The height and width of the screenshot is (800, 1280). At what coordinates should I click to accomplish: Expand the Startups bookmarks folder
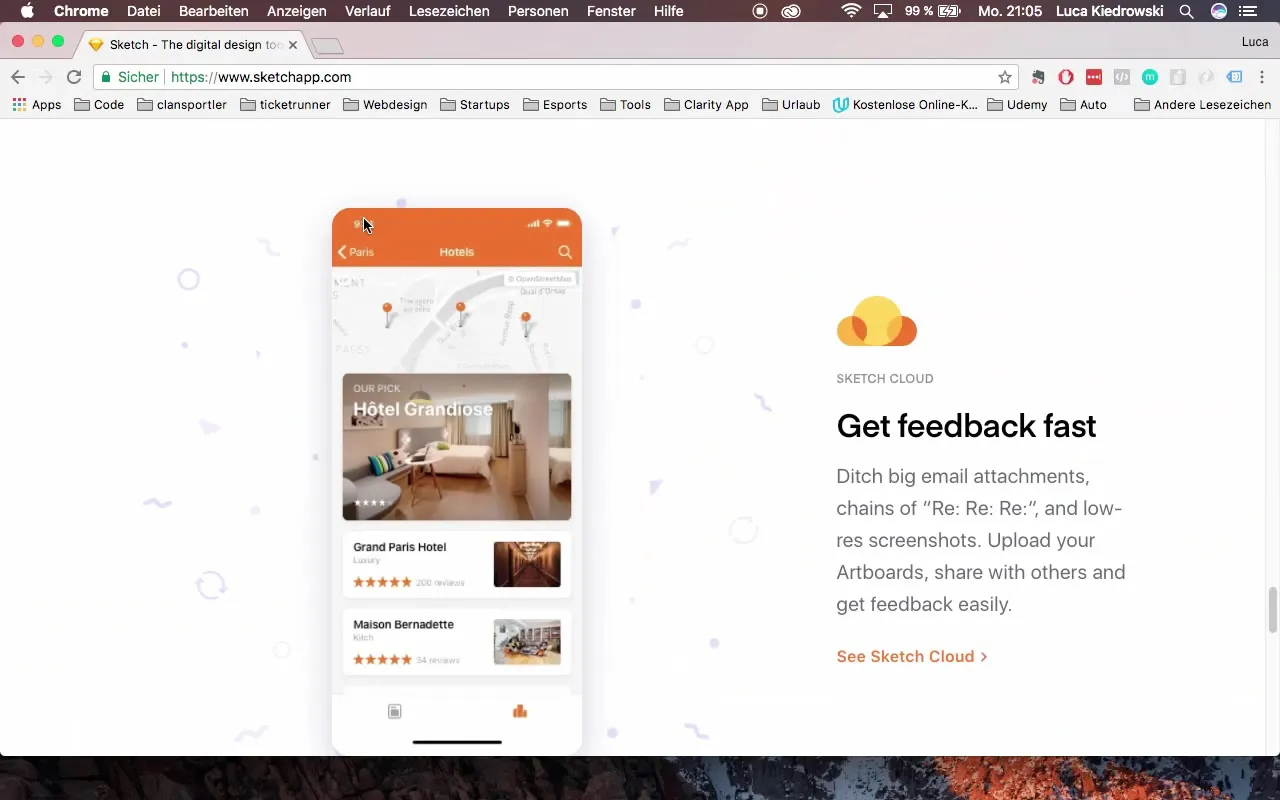(475, 104)
